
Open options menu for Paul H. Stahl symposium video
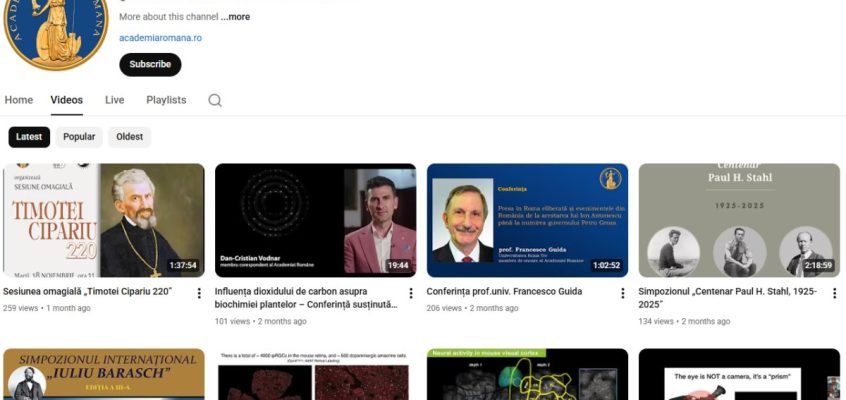pos(834,293)
